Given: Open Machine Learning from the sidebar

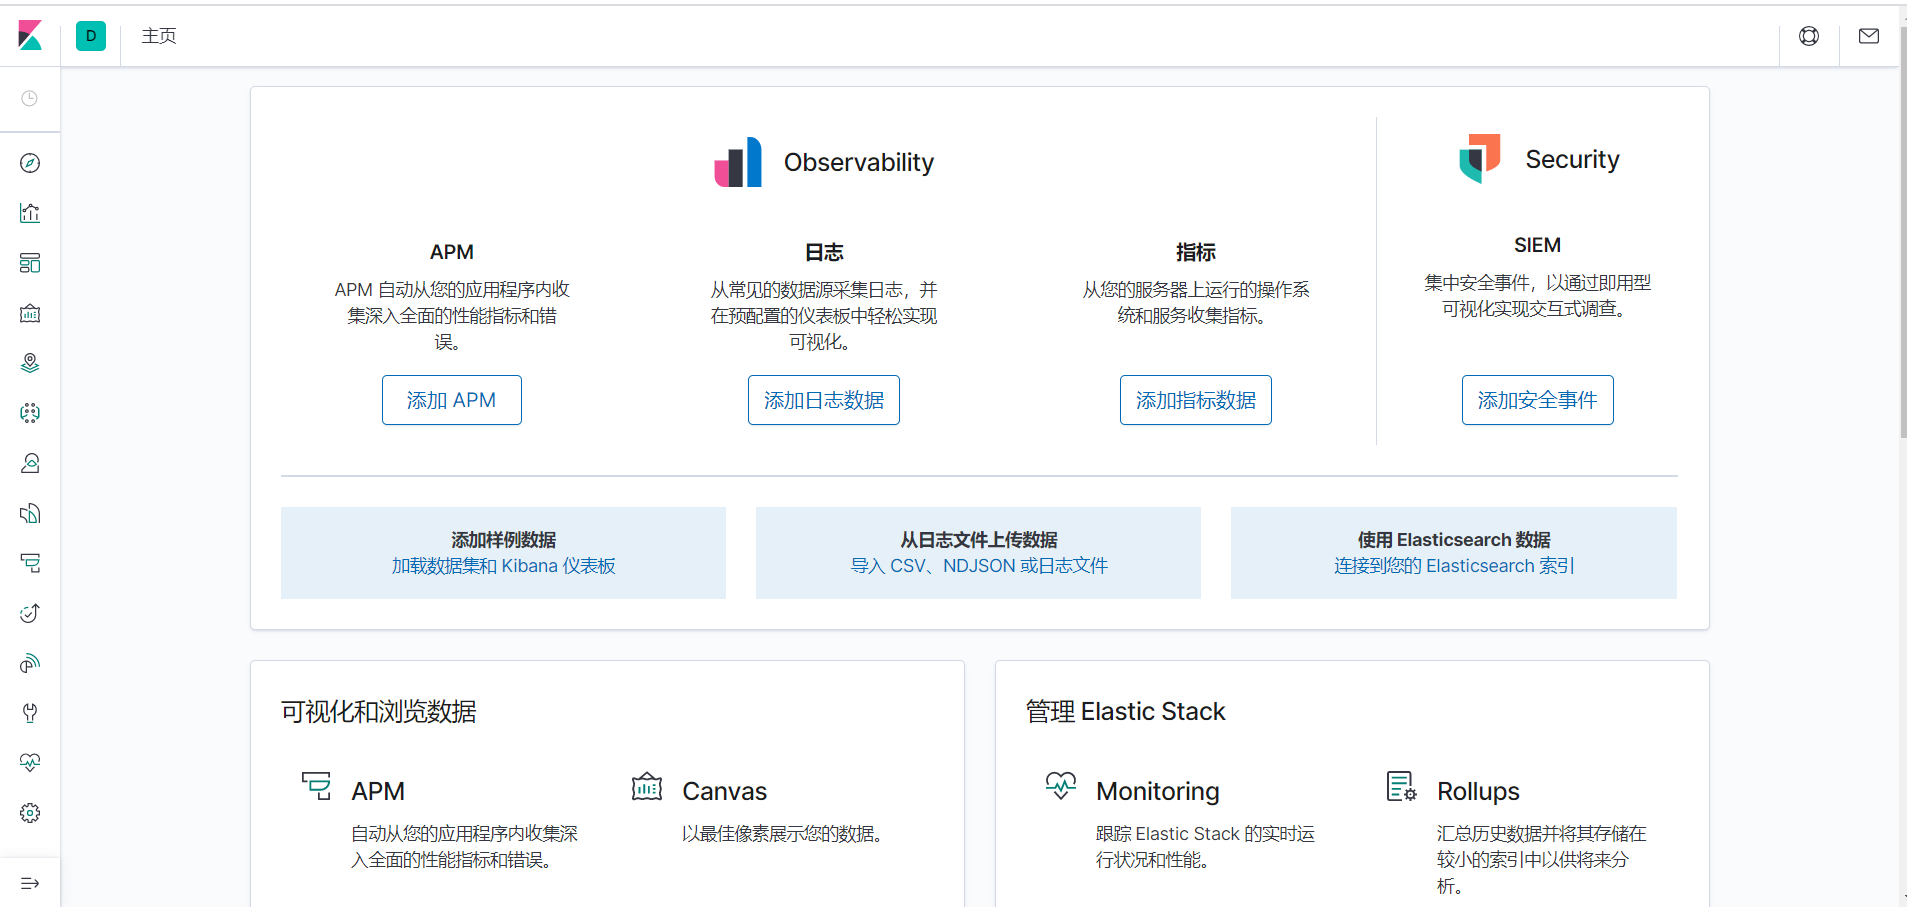Looking at the screenshot, I should click(30, 413).
